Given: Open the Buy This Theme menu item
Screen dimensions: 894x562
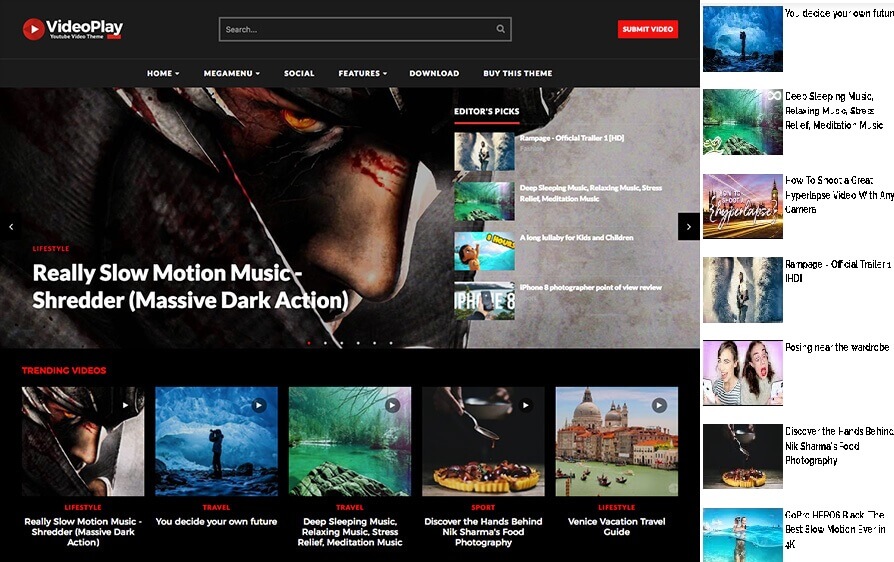Looking at the screenshot, I should 518,73.
